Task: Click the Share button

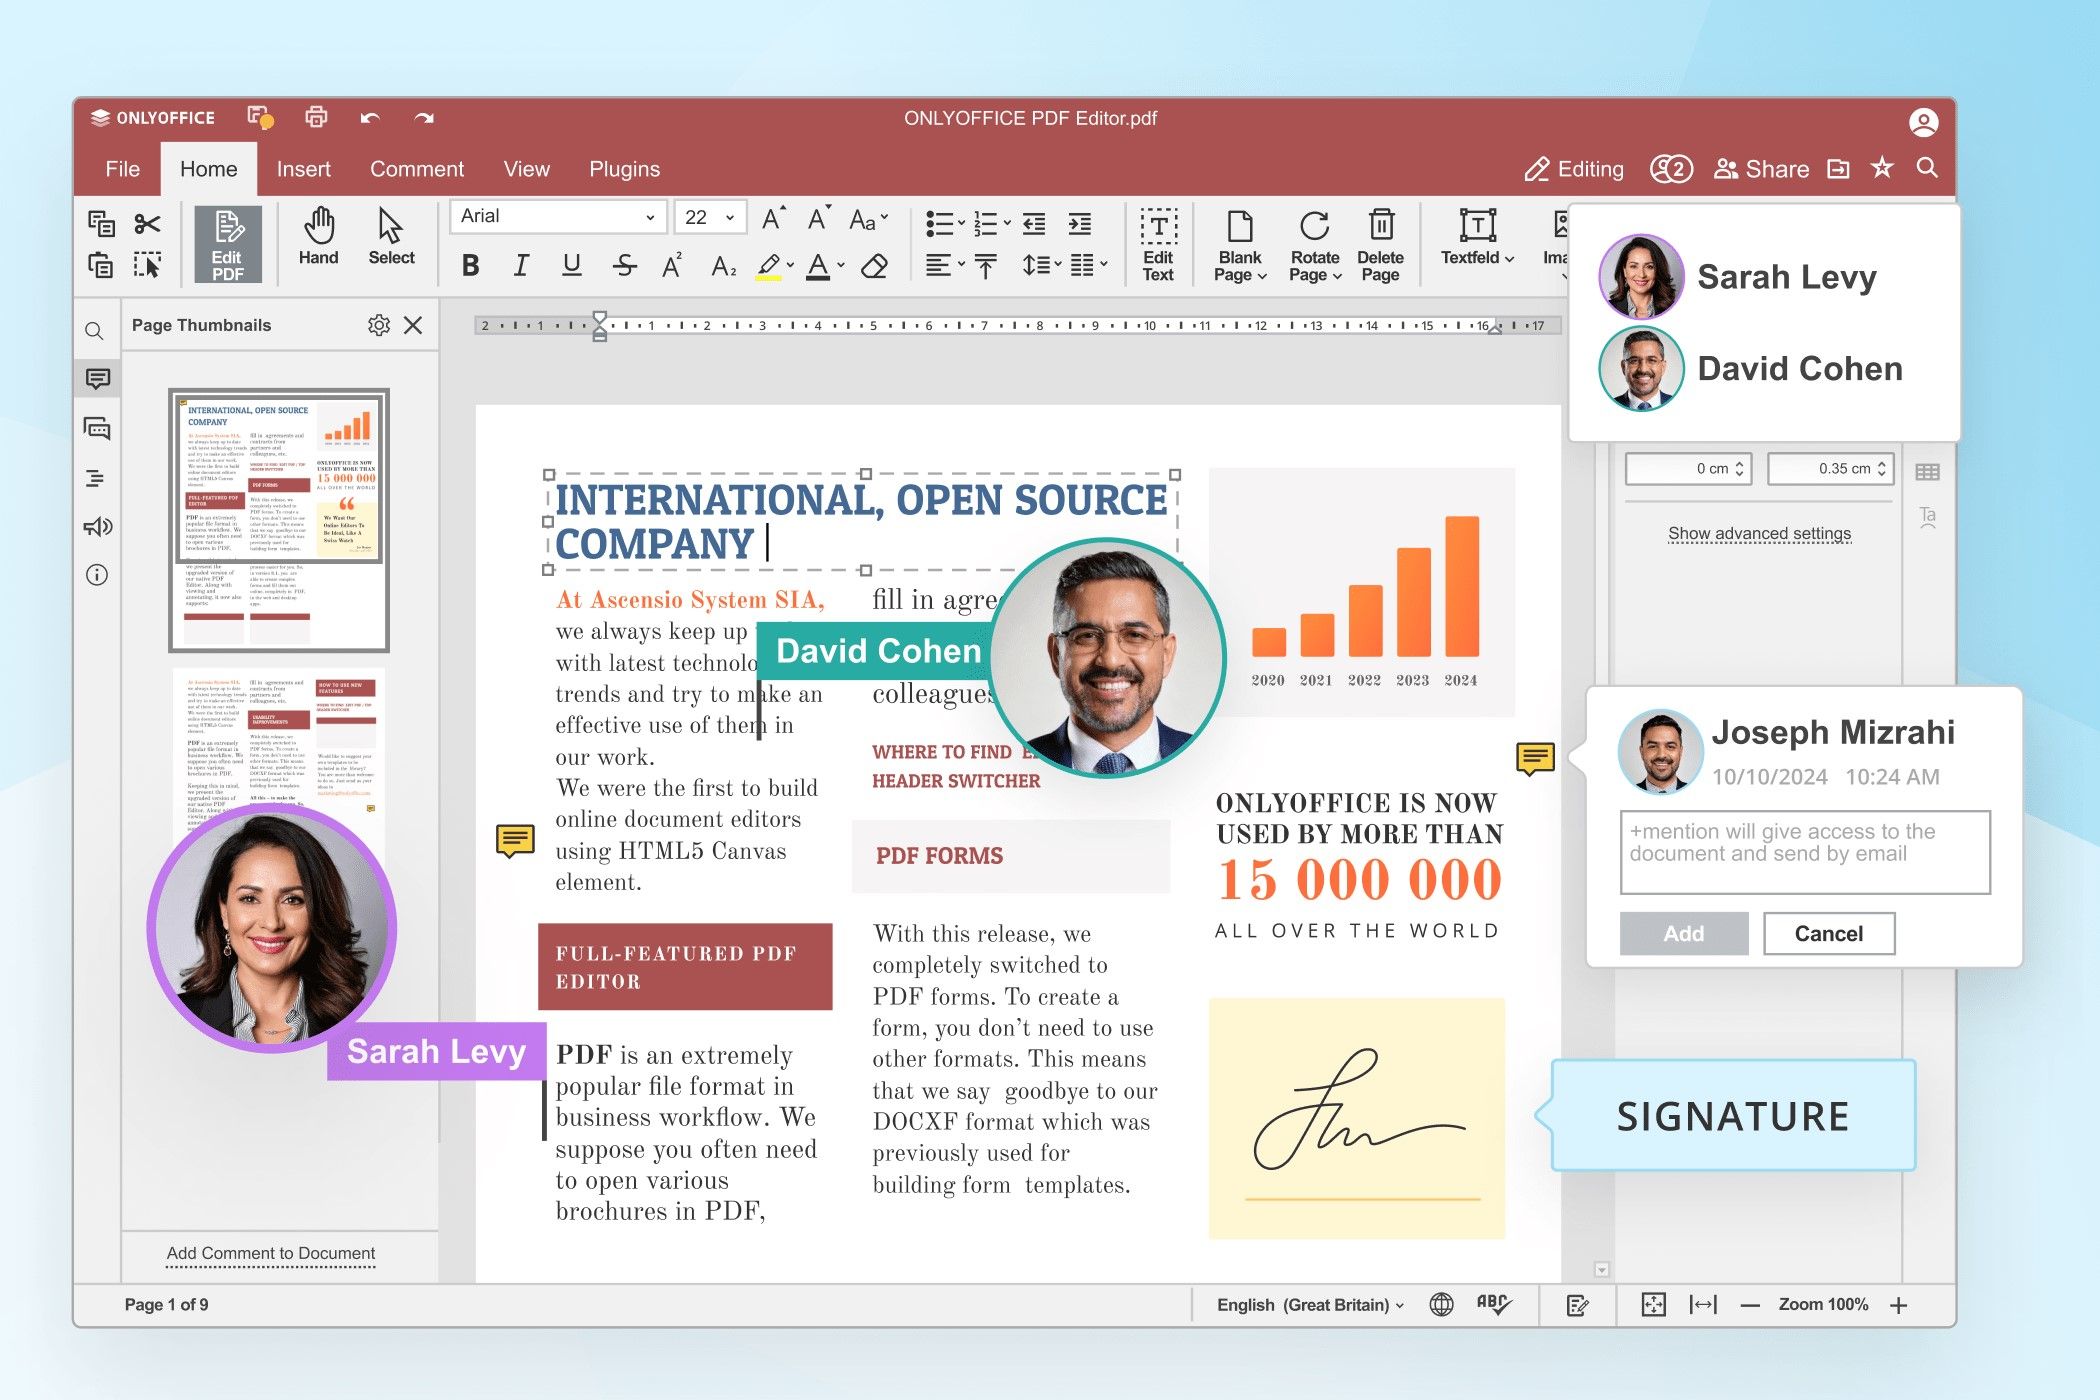Action: (x=1761, y=169)
